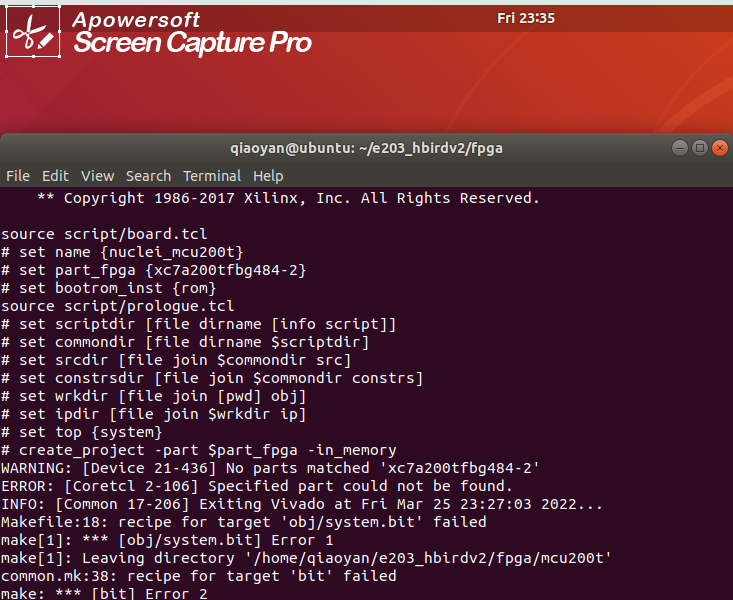This screenshot has width=733, height=600.
Task: Click the WARNING Device 21-436 line
Action: tap(270, 468)
